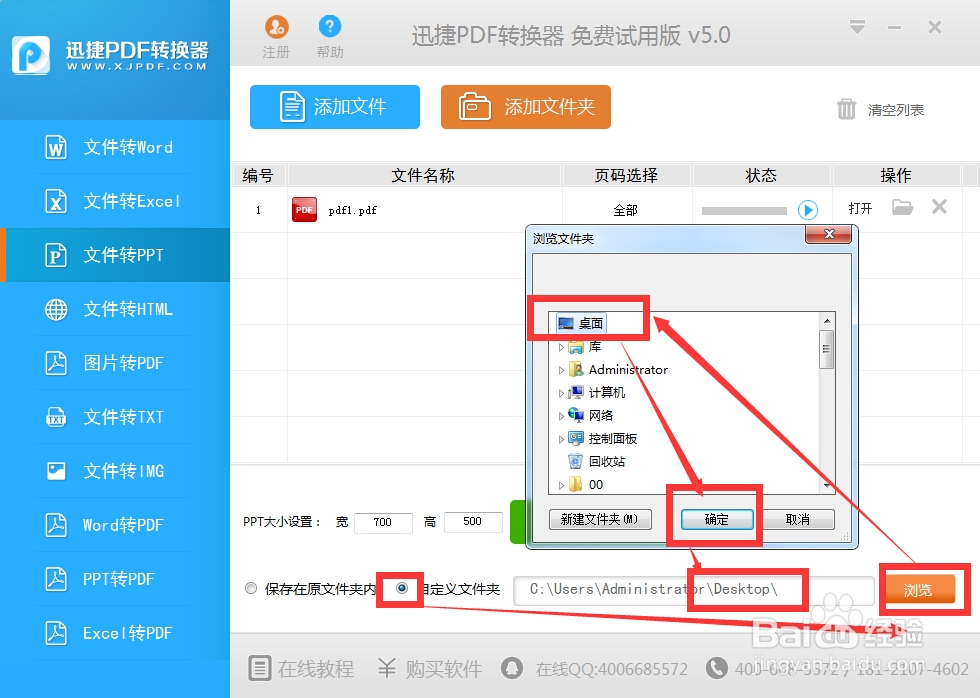Select the Word转PDF sidebar icon
The image size is (980, 698).
coord(55,525)
